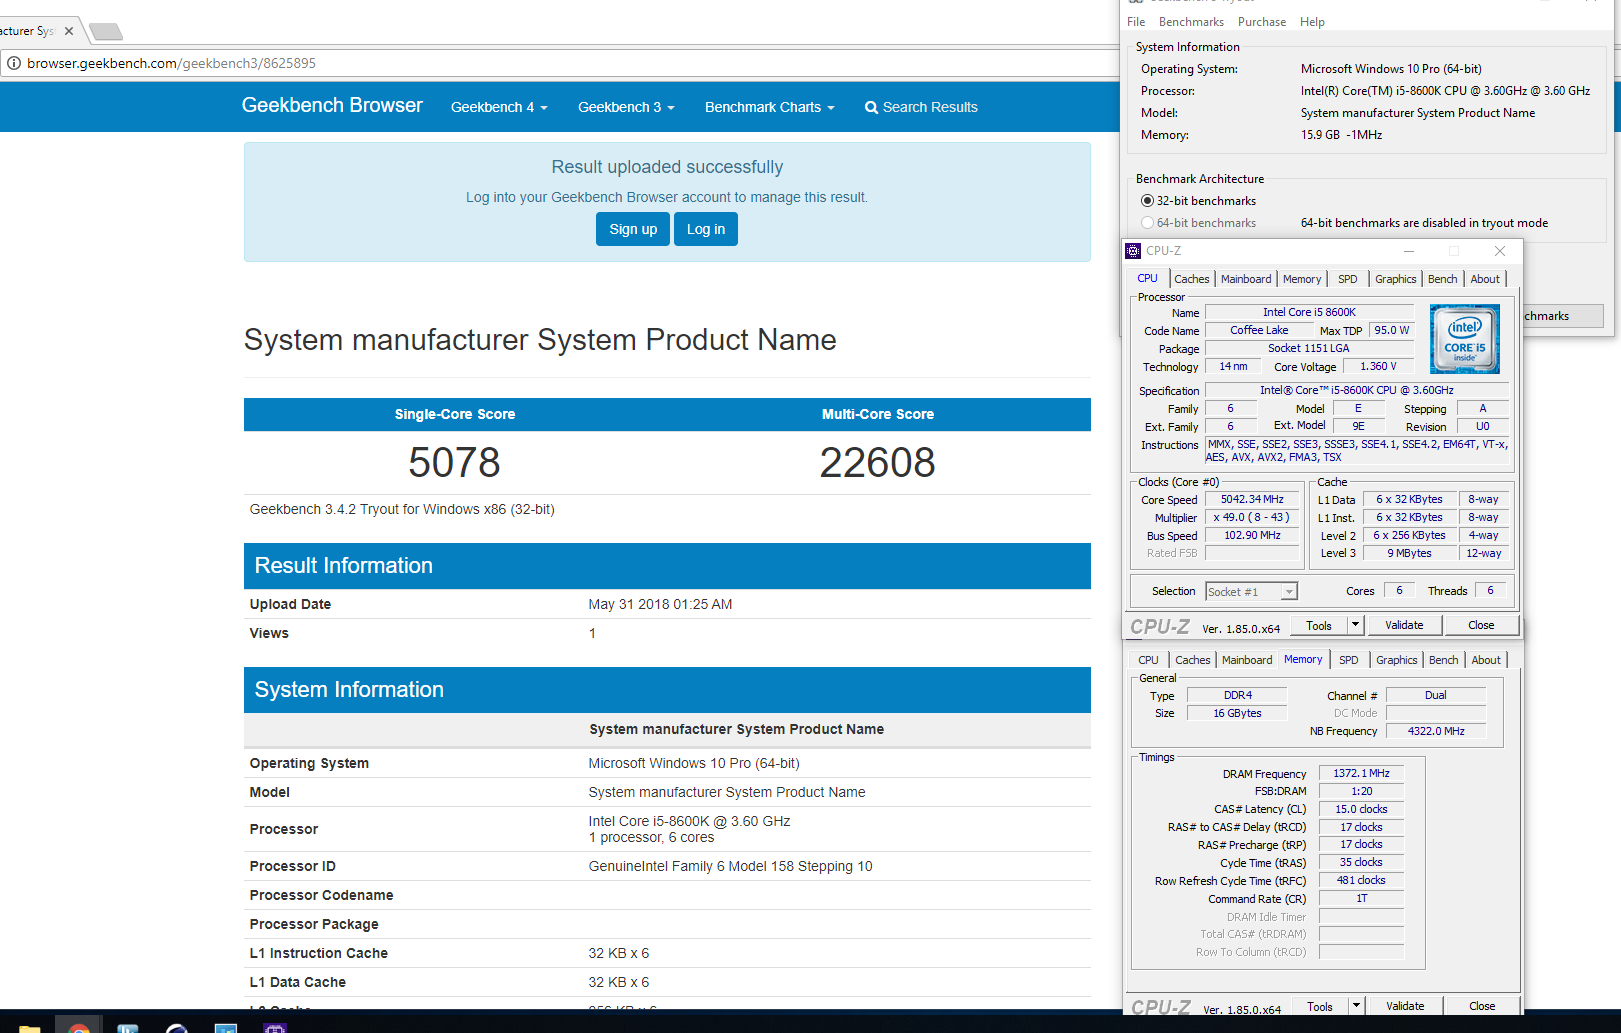View site info icon in address bar
Image resolution: width=1621 pixels, height=1033 pixels.
click(14, 63)
